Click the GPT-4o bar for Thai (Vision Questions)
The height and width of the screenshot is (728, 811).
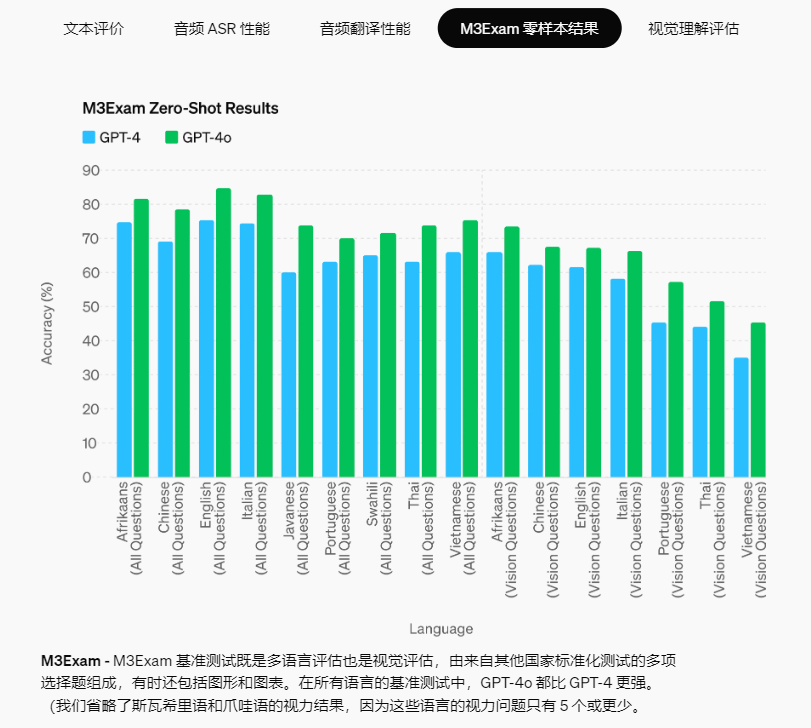point(717,389)
